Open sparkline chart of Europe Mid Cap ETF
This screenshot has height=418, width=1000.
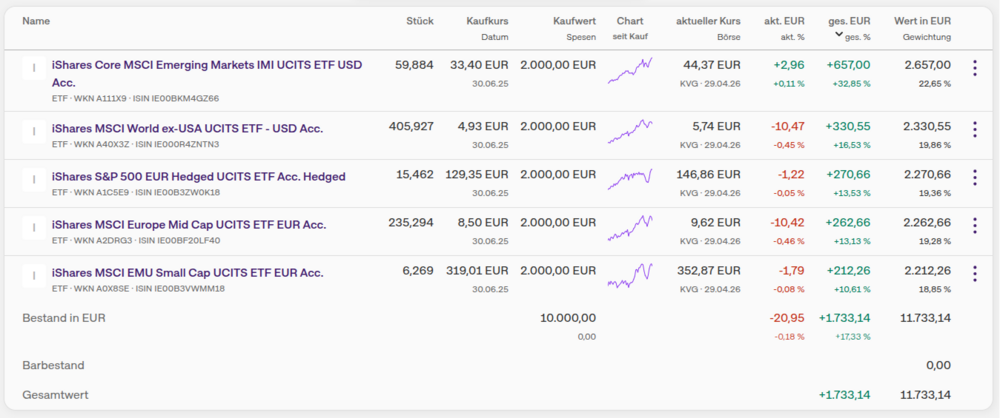point(630,228)
